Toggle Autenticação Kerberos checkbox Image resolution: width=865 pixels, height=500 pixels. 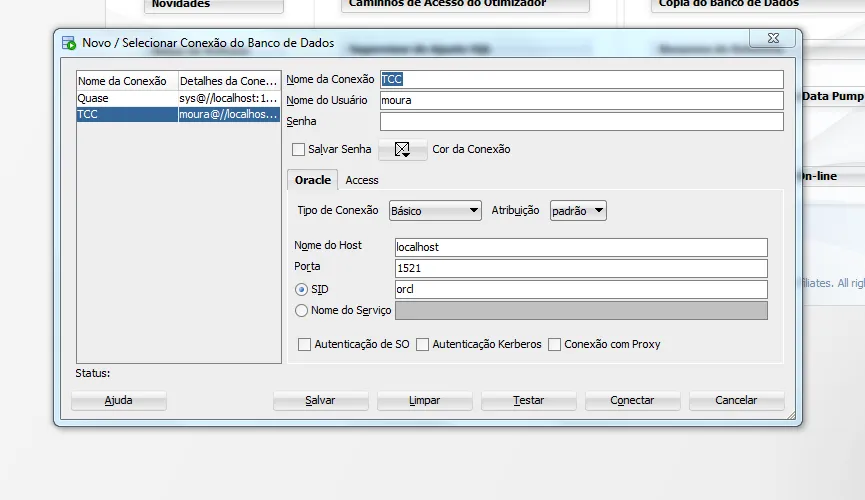422,344
